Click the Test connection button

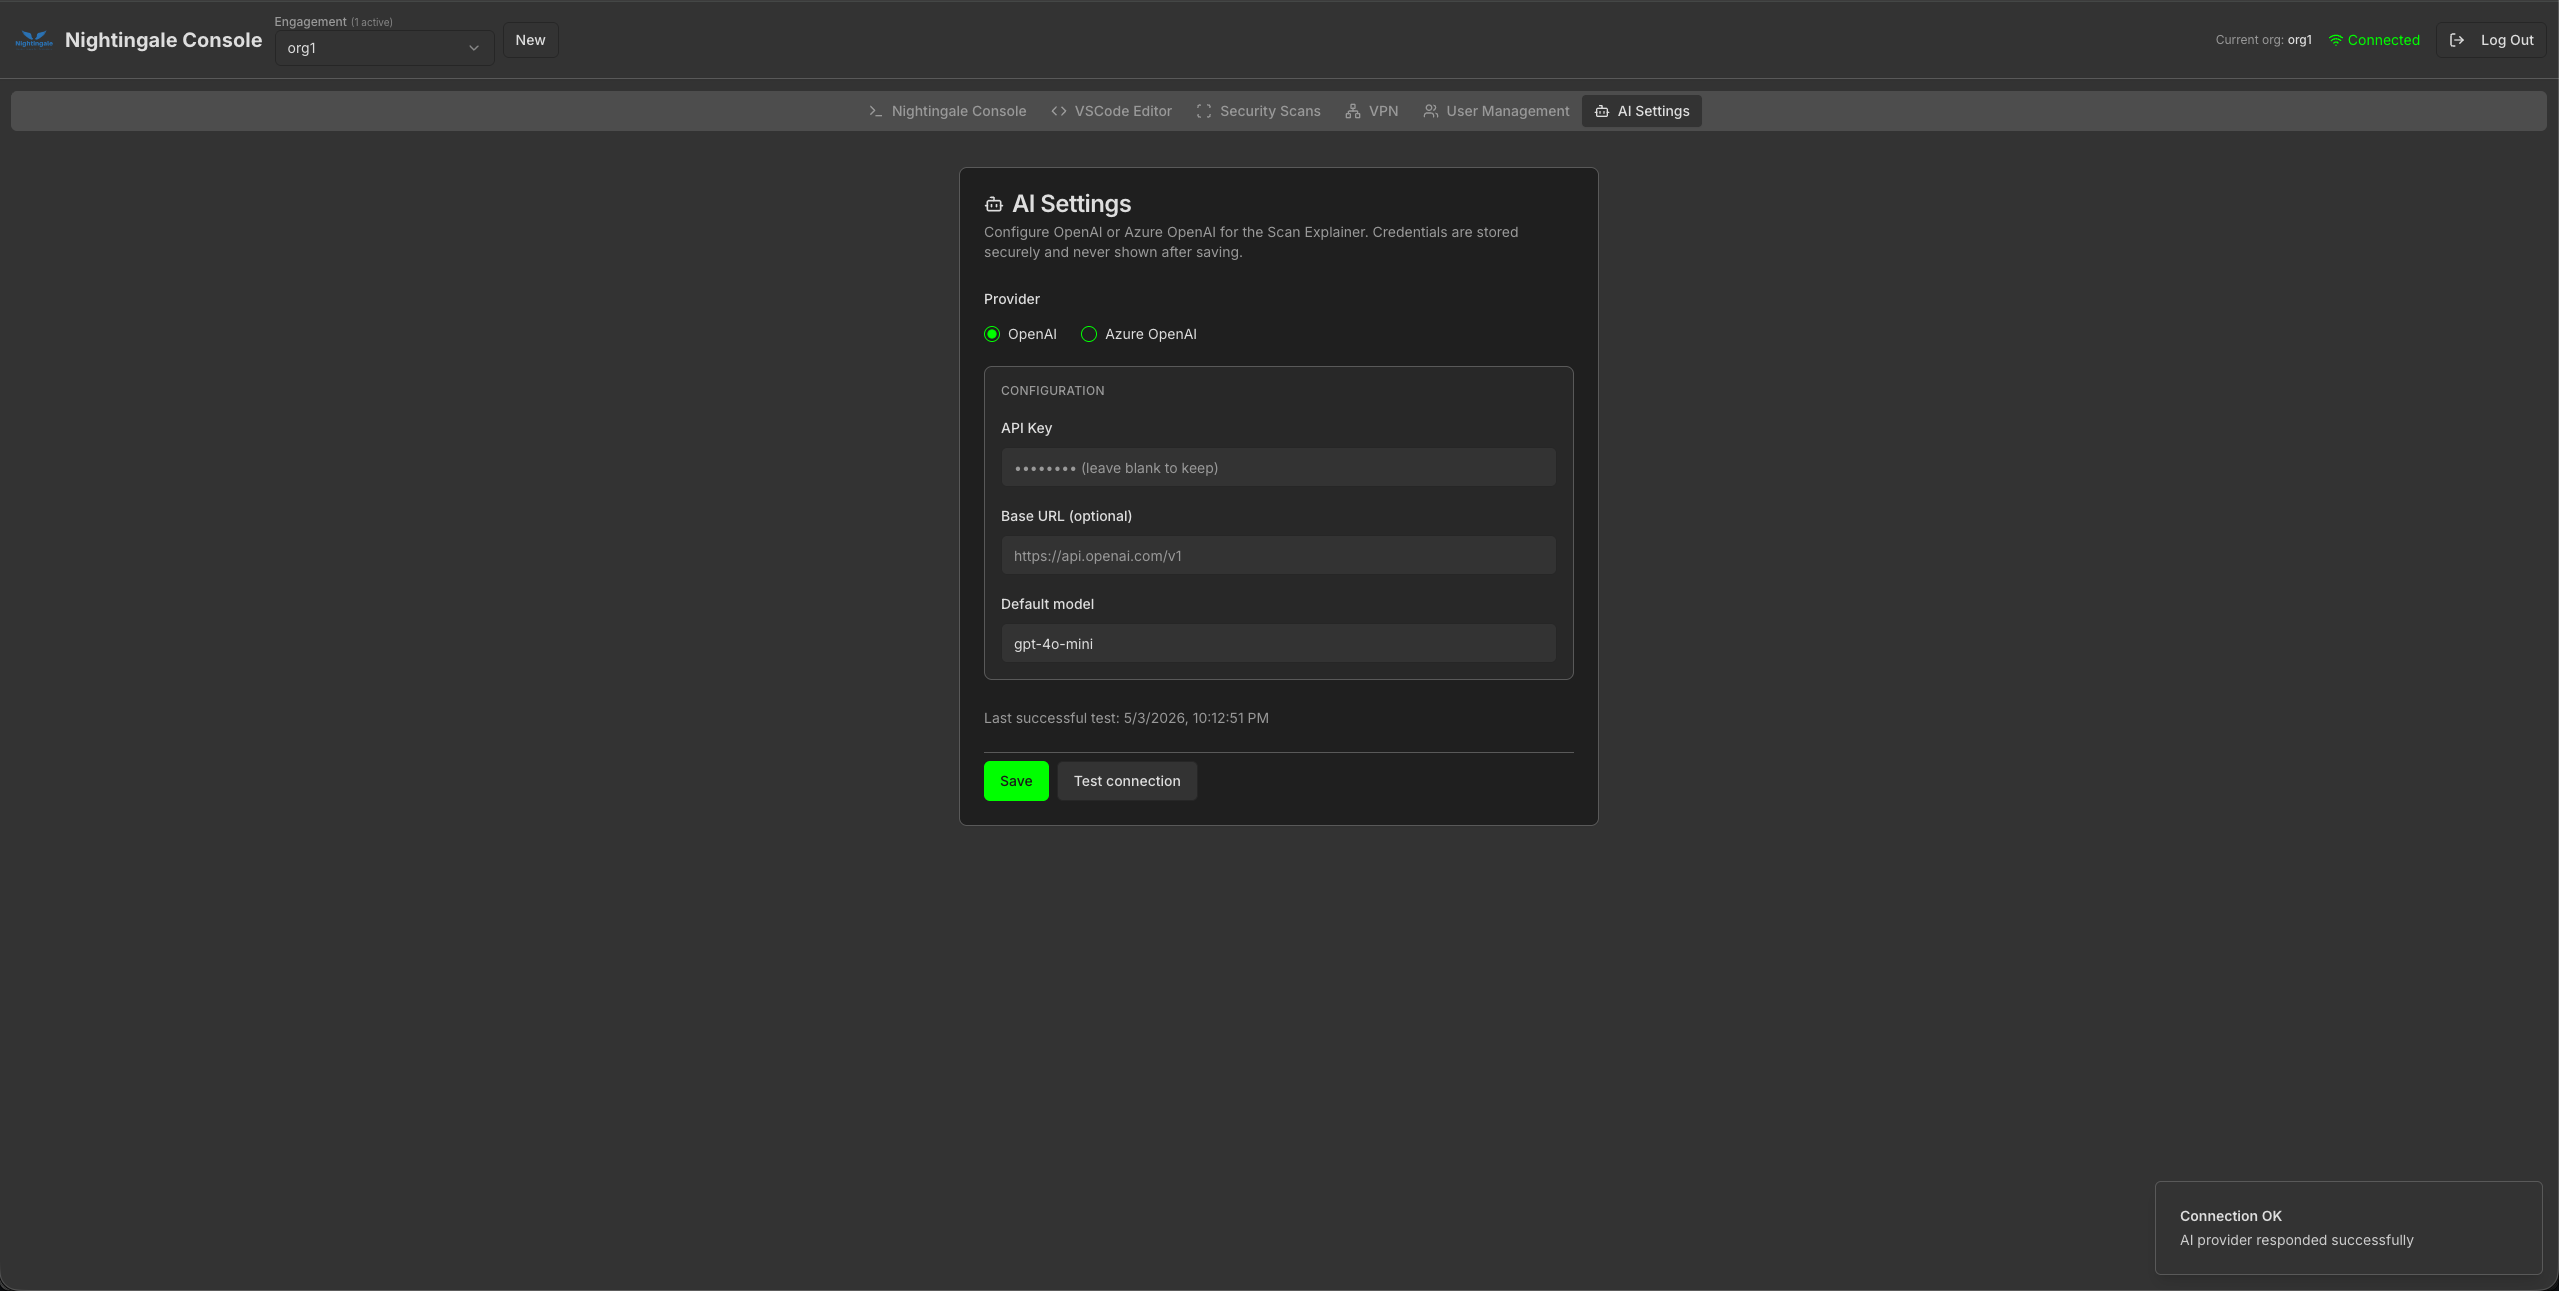[1127, 781]
